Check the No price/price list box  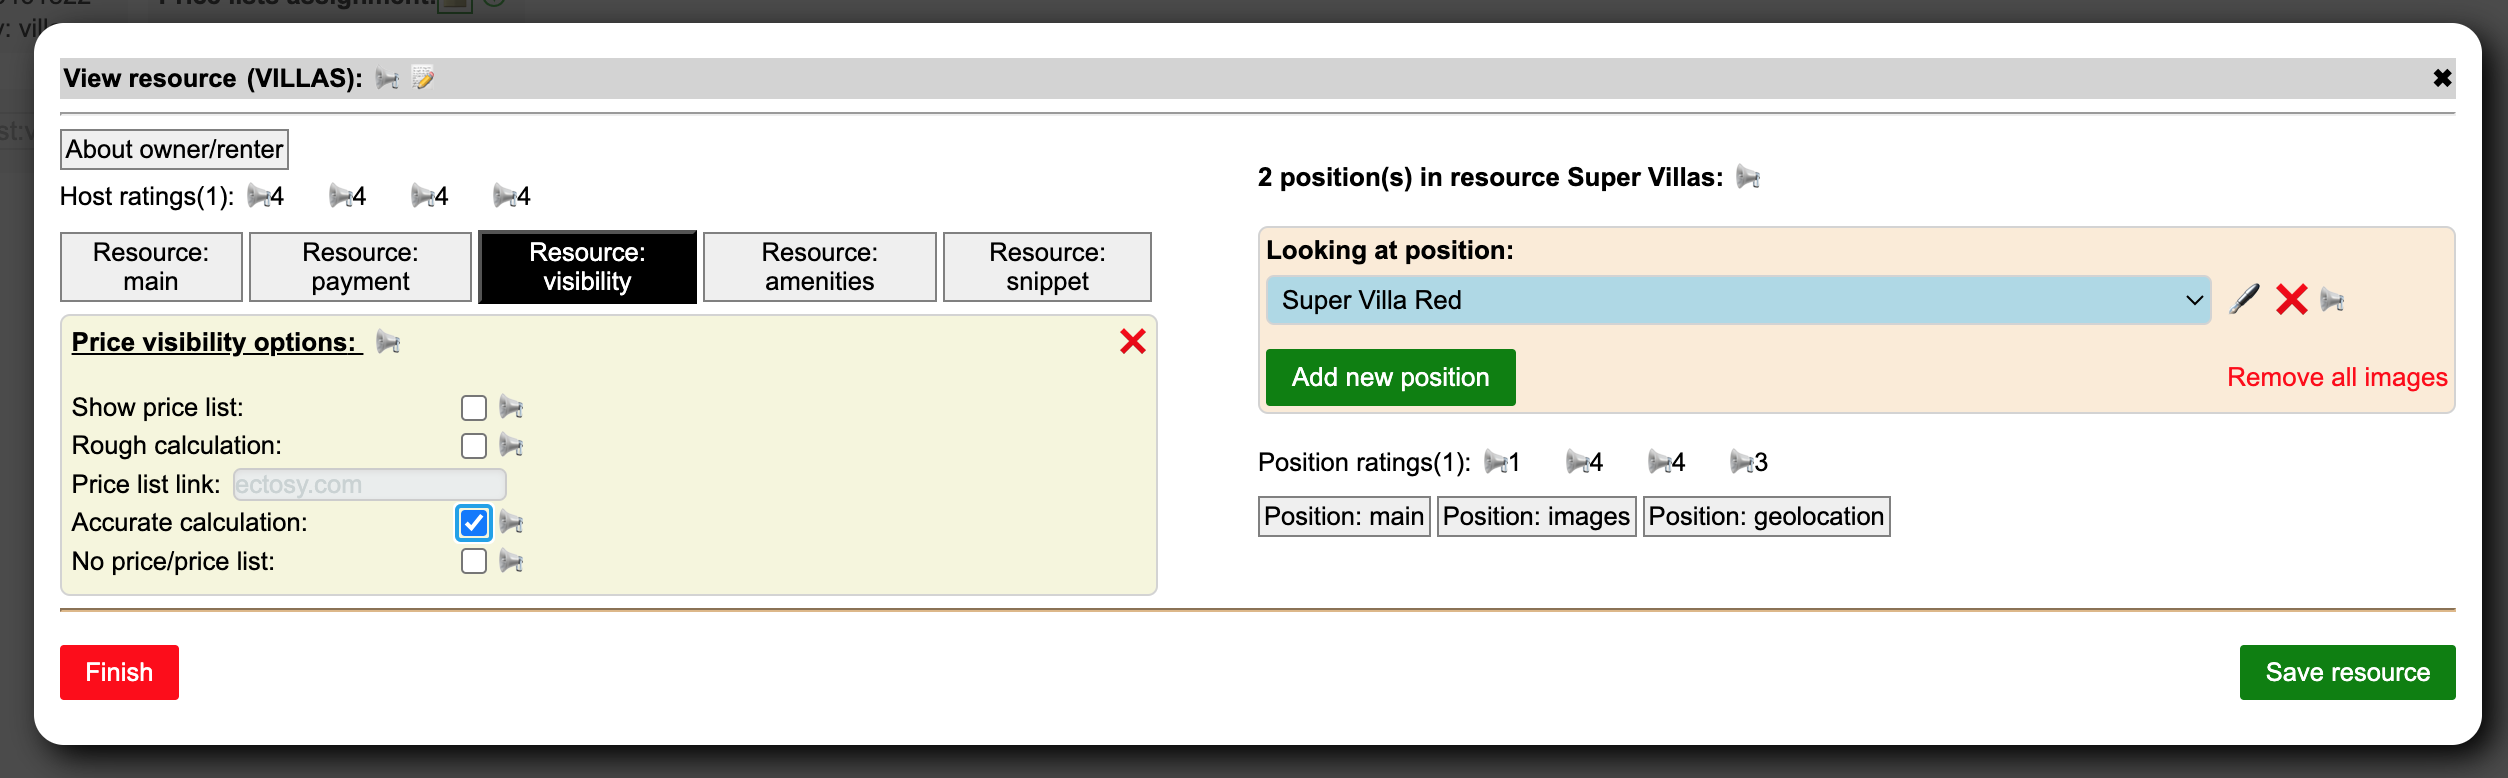474,562
